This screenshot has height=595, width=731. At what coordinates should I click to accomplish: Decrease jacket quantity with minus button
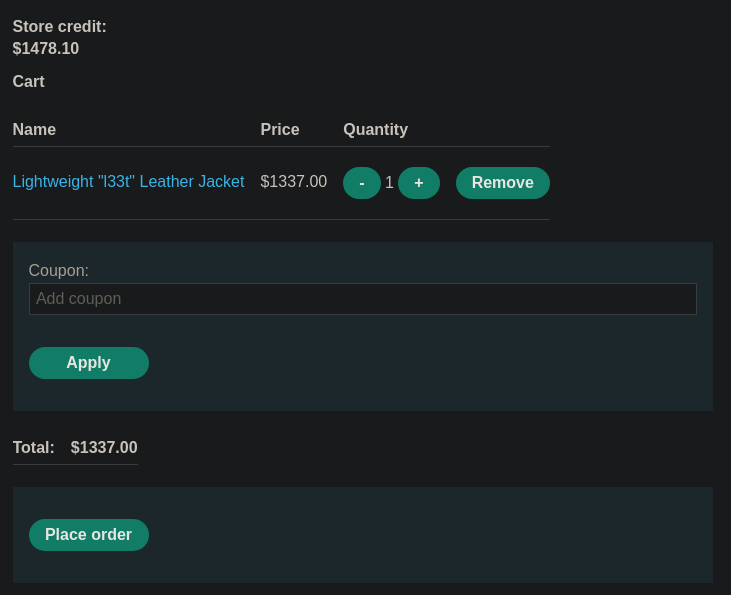362,183
